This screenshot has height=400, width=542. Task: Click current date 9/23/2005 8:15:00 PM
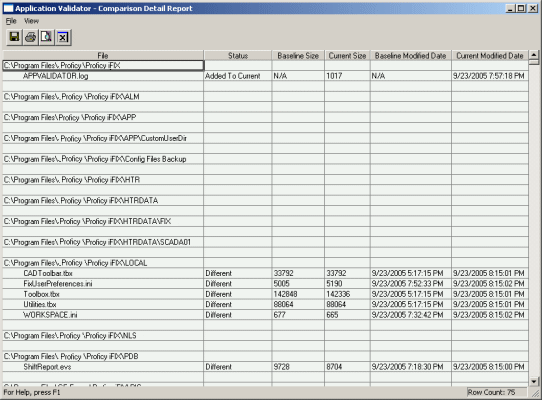tap(490, 366)
